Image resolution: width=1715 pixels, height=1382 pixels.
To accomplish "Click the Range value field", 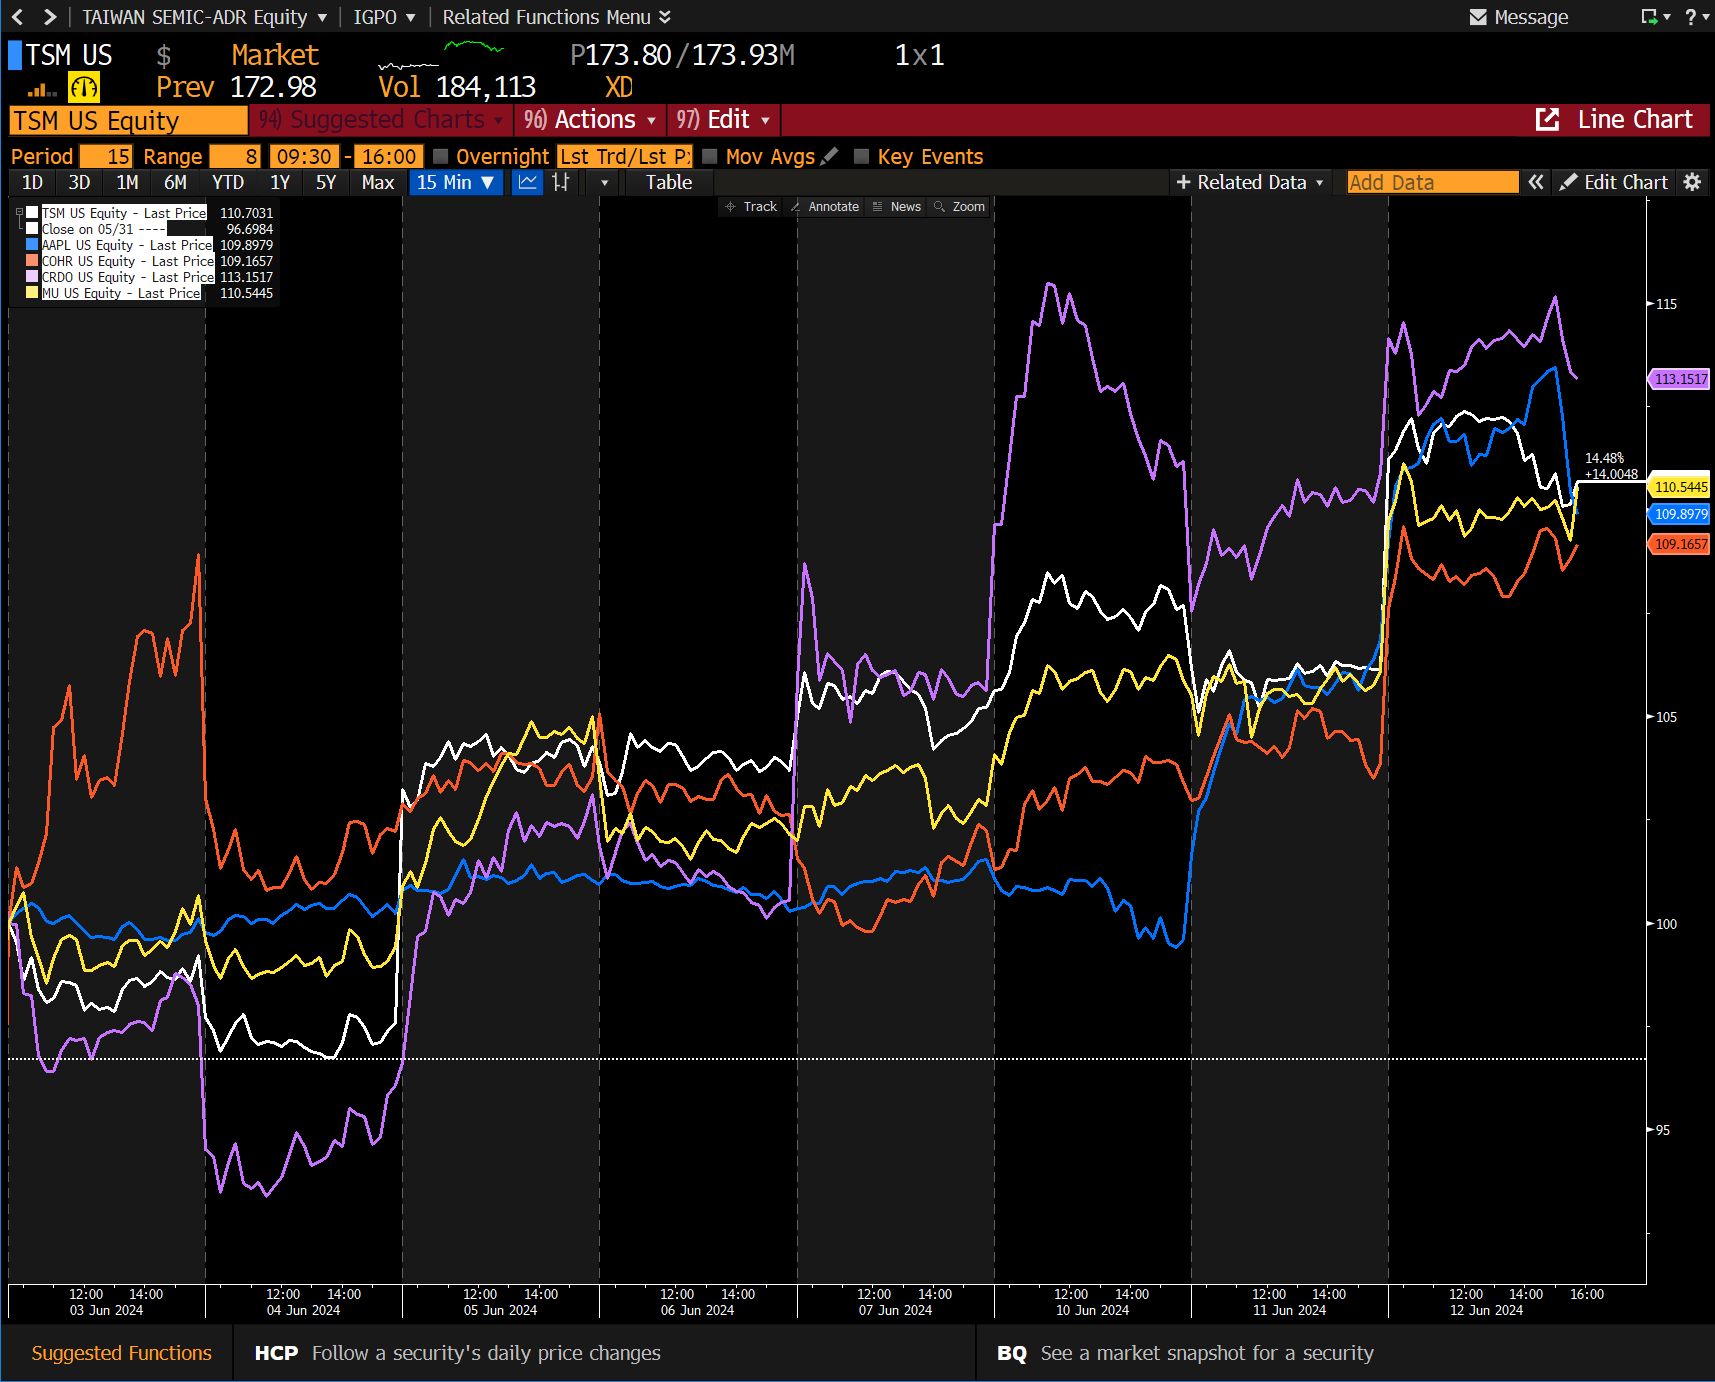I will point(236,156).
